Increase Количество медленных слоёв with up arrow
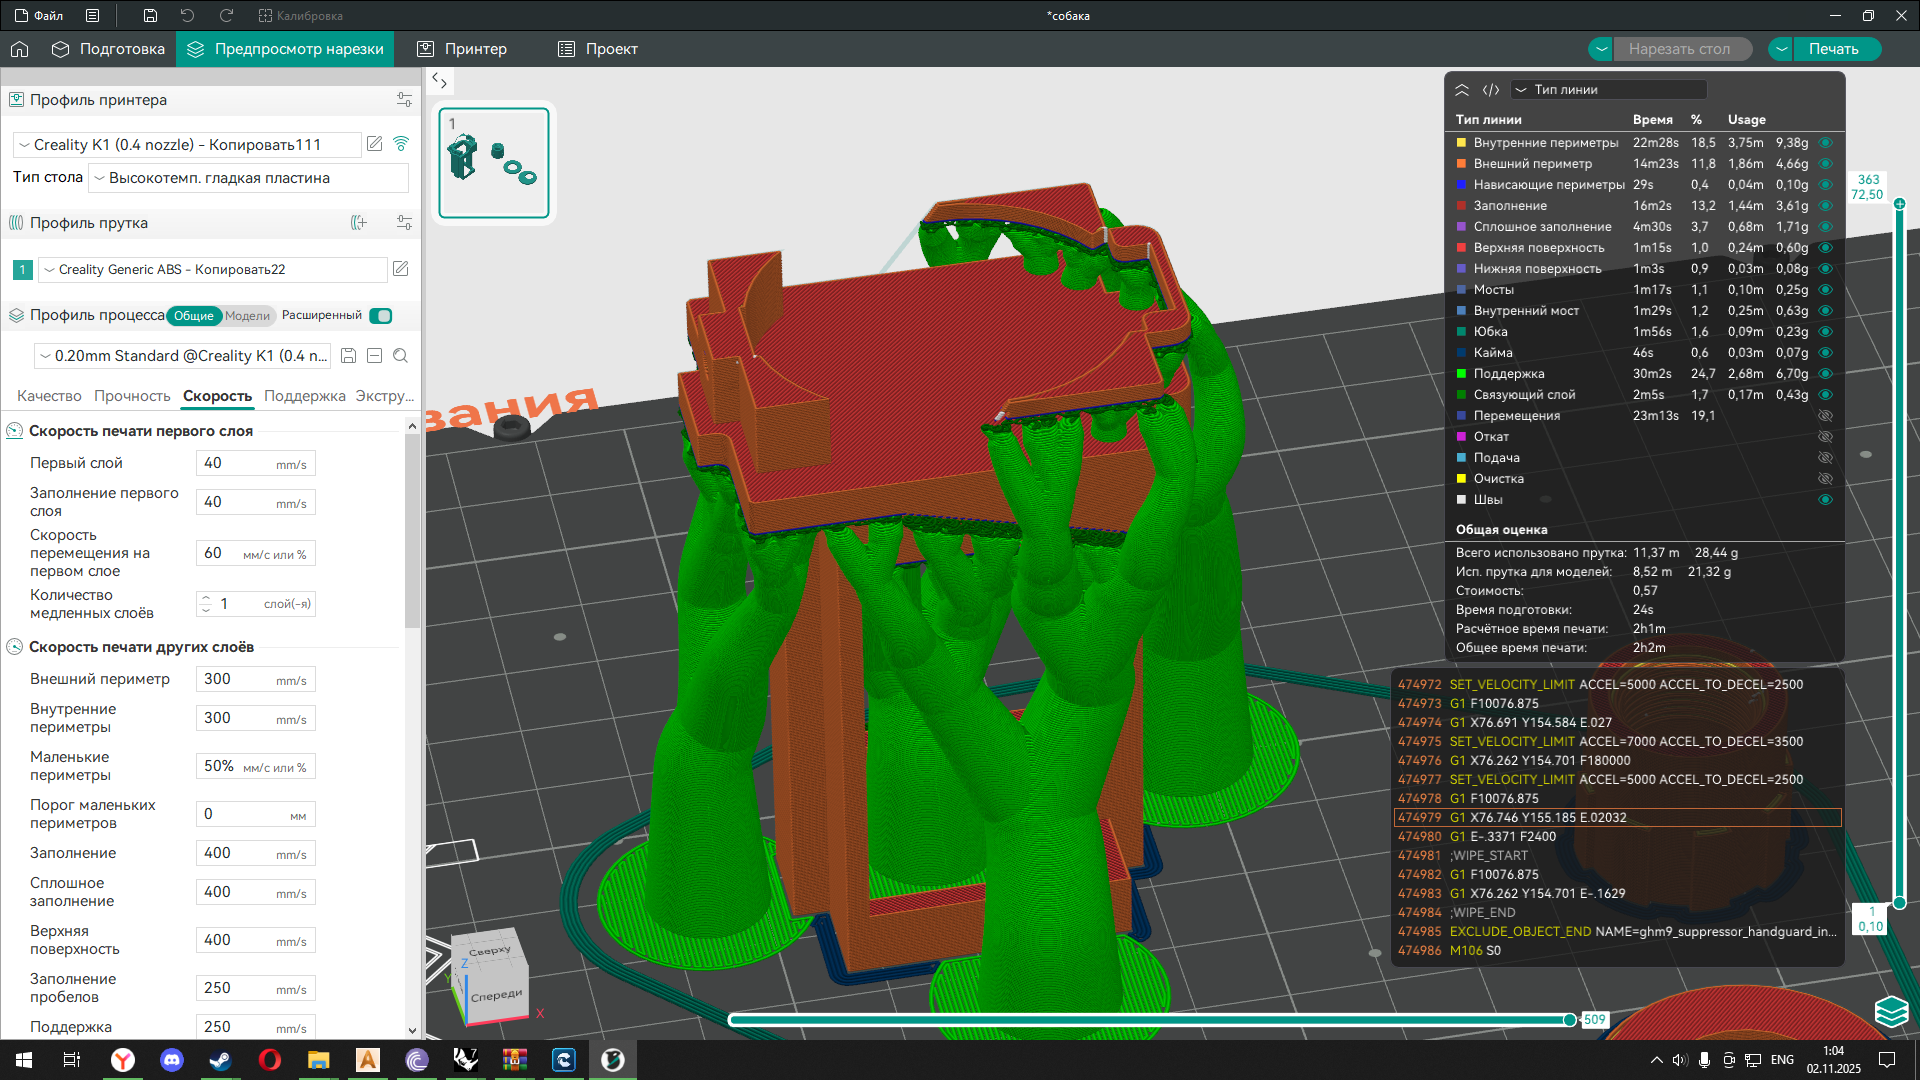The width and height of the screenshot is (1920, 1080). 206,598
